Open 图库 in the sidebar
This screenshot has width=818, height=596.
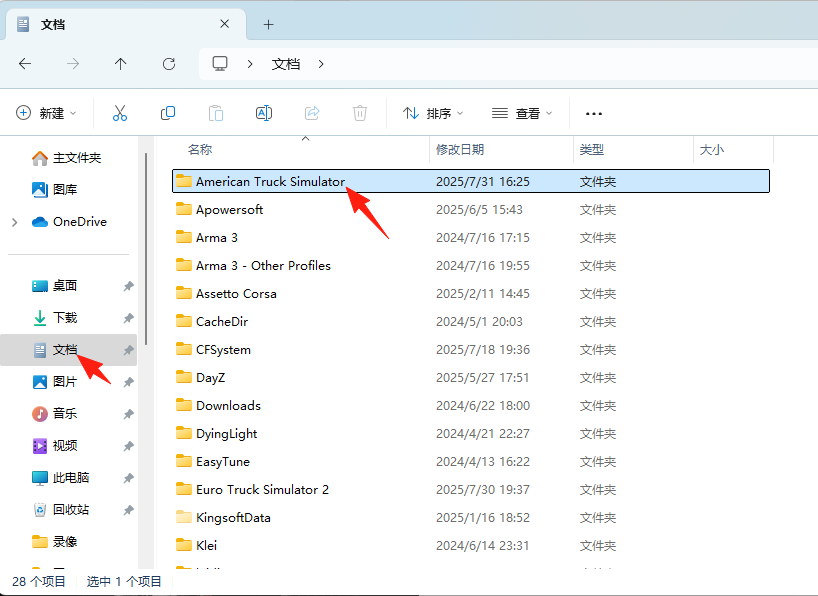pyautogui.click(x=54, y=189)
